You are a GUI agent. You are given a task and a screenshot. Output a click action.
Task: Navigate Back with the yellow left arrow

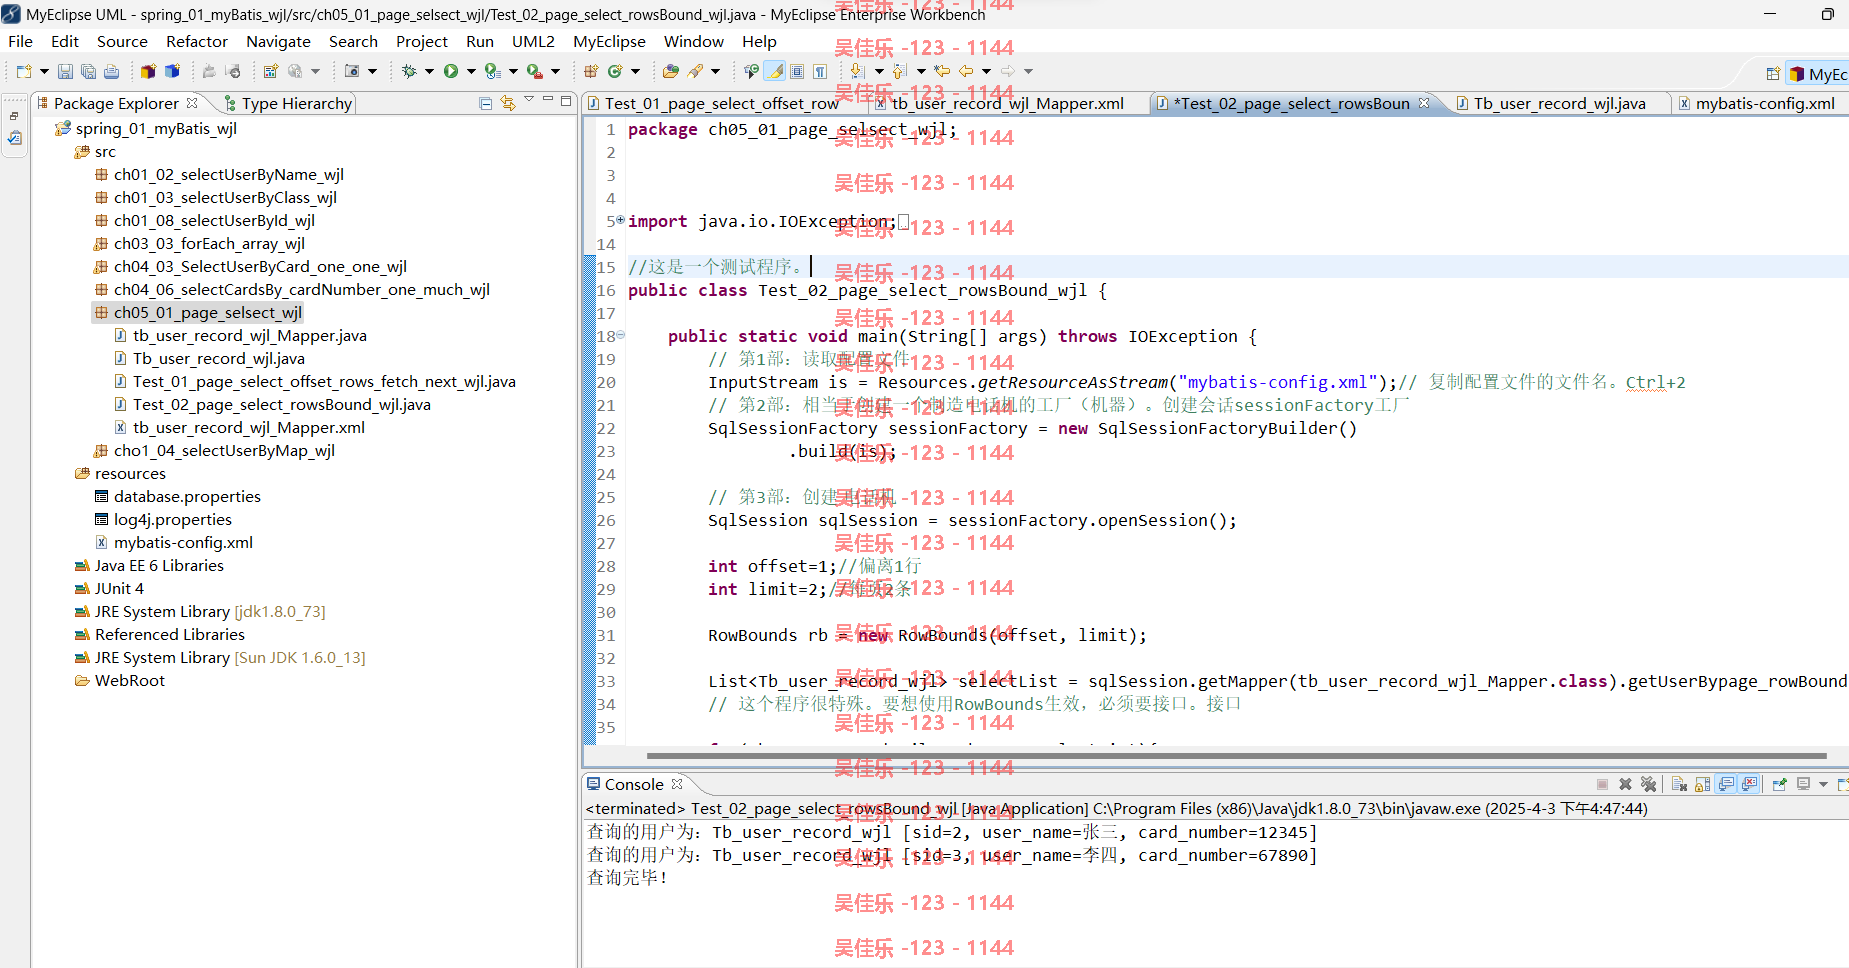[x=966, y=71]
